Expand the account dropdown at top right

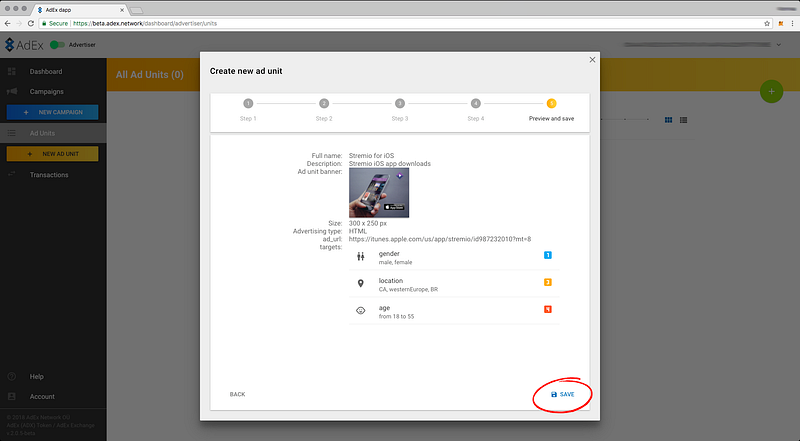click(779, 45)
